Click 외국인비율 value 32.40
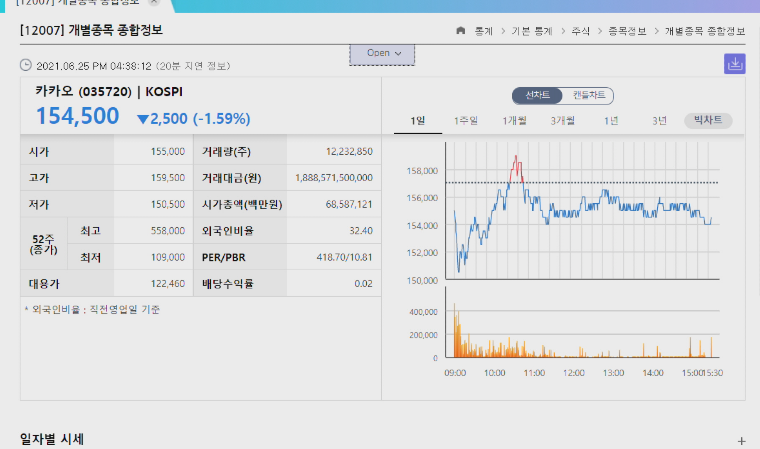Viewport: 760px width, 449px height. (361, 231)
